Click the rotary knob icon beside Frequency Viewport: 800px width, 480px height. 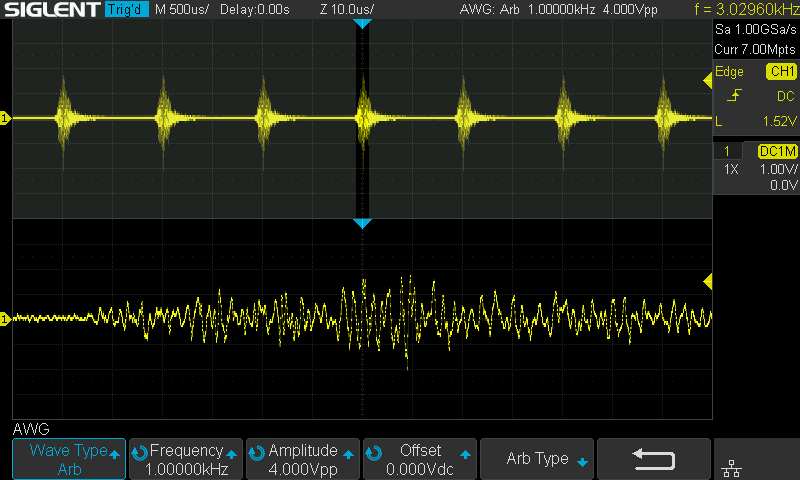[139, 452]
